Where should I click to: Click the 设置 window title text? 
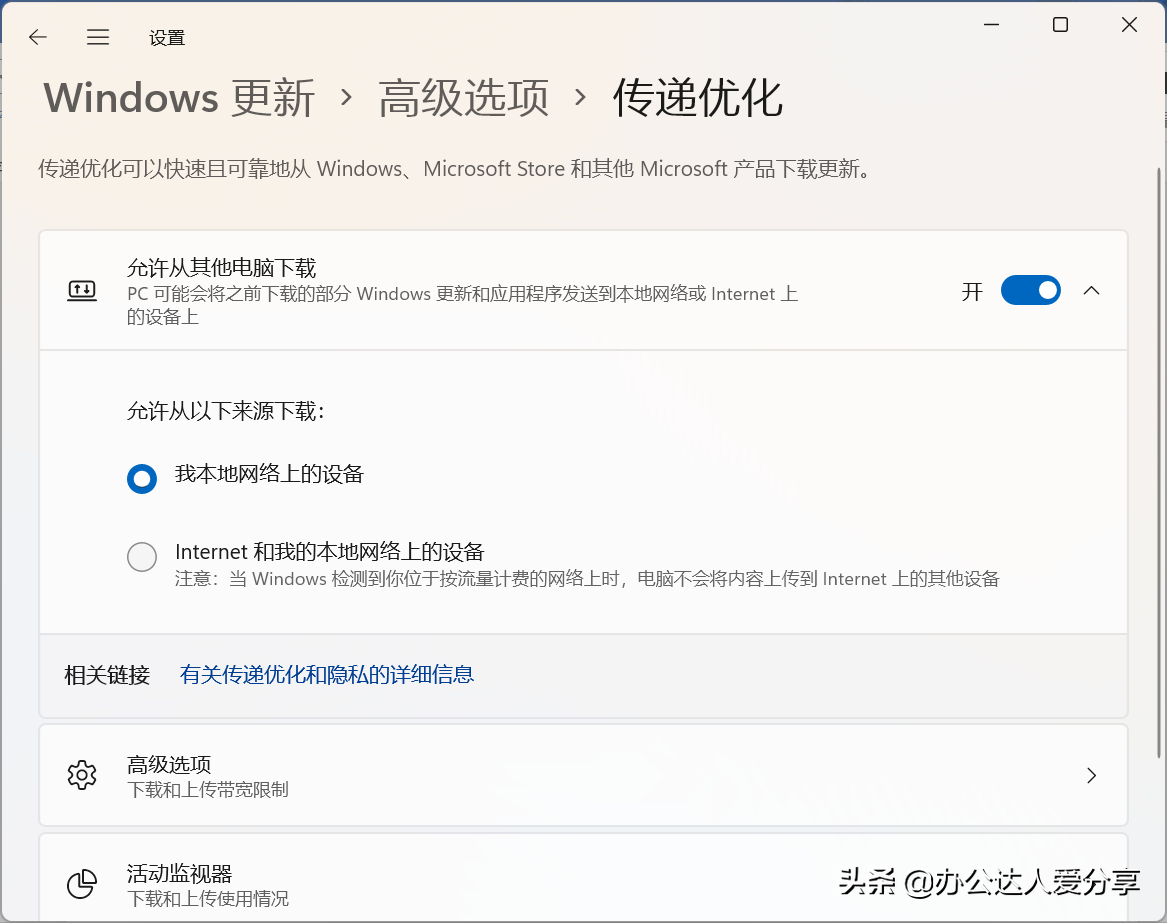coord(167,38)
